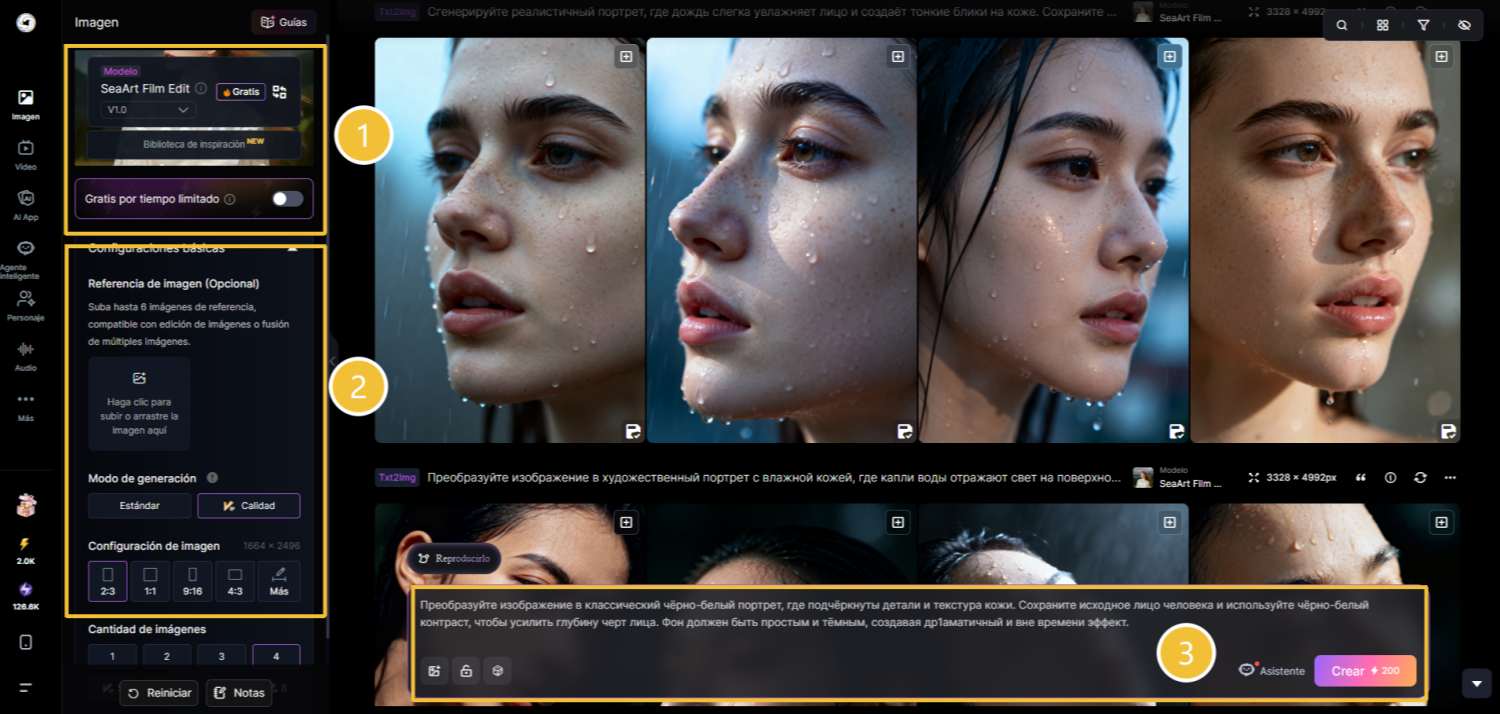Open the Video section in sidebar
1500x714 pixels.
[26, 154]
